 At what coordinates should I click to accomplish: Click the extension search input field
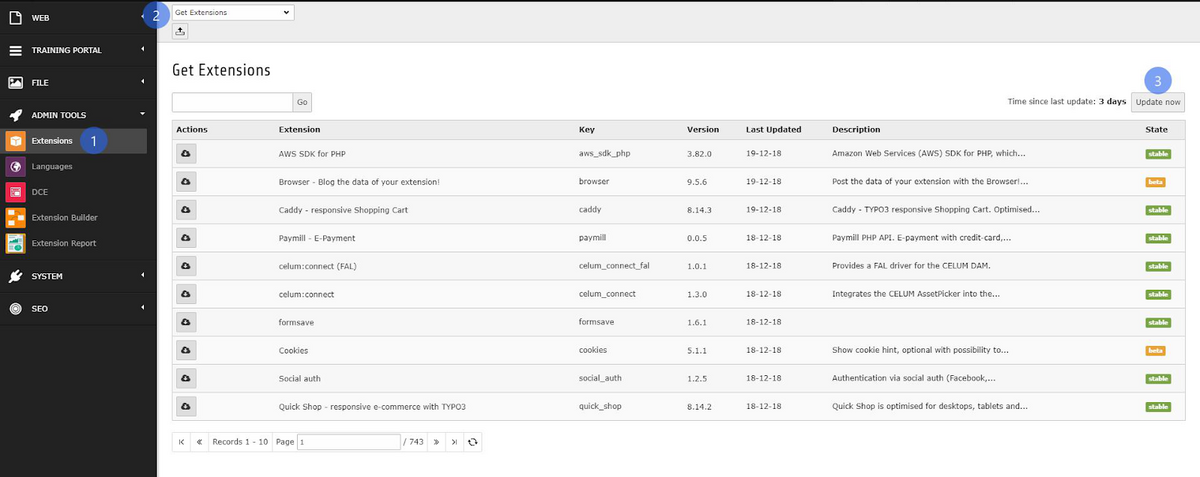[232, 102]
